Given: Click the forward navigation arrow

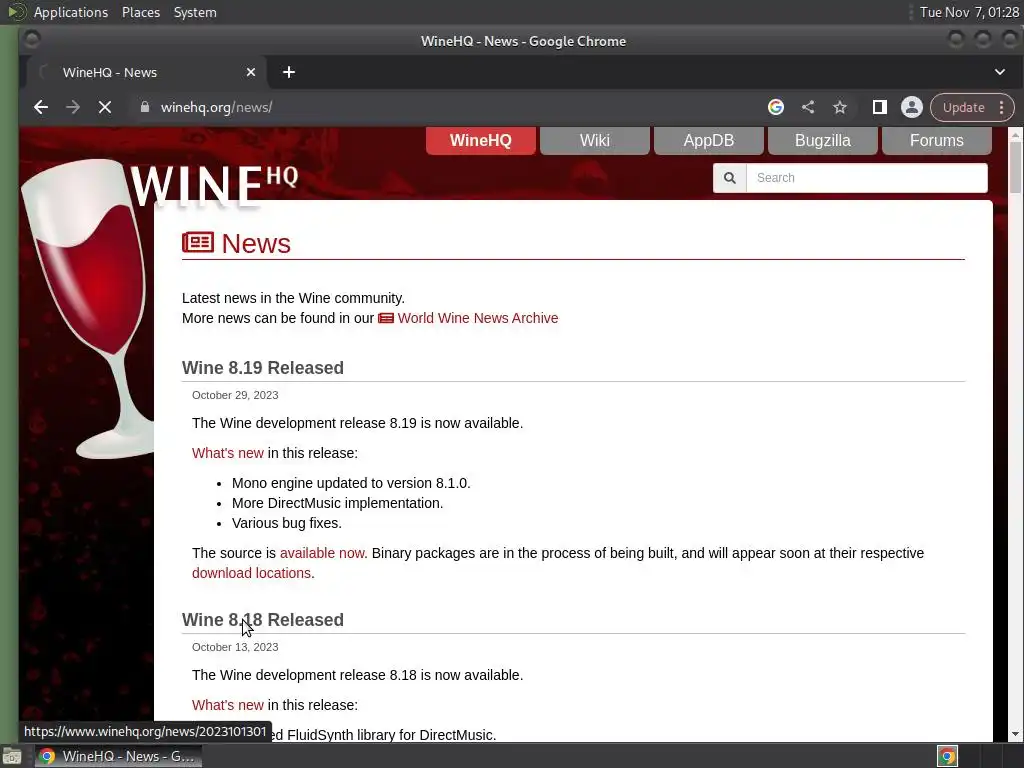Looking at the screenshot, I should coord(72,107).
